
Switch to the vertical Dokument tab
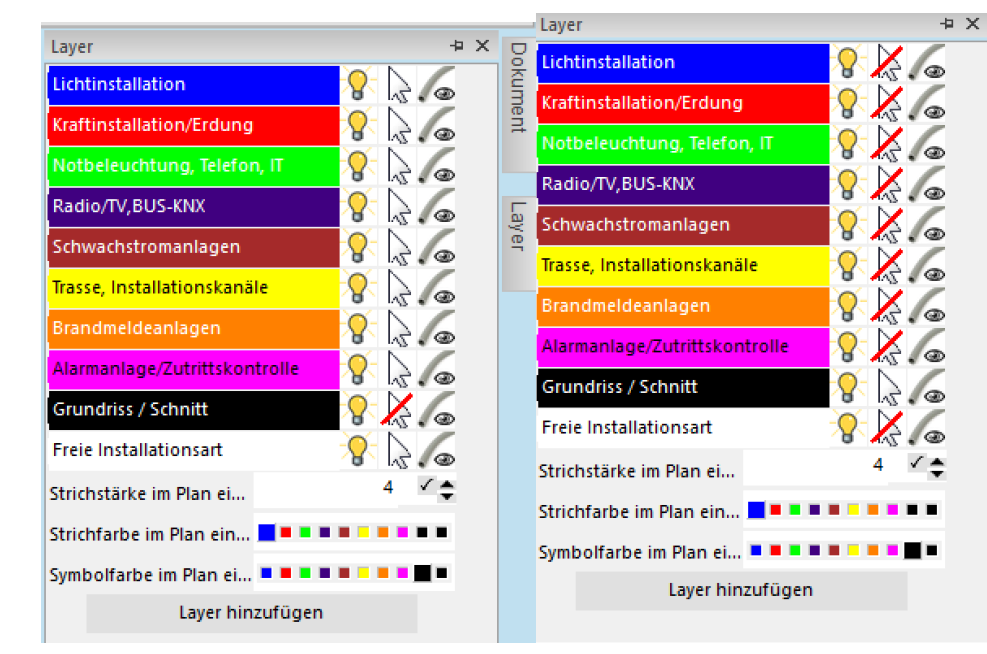click(x=517, y=88)
